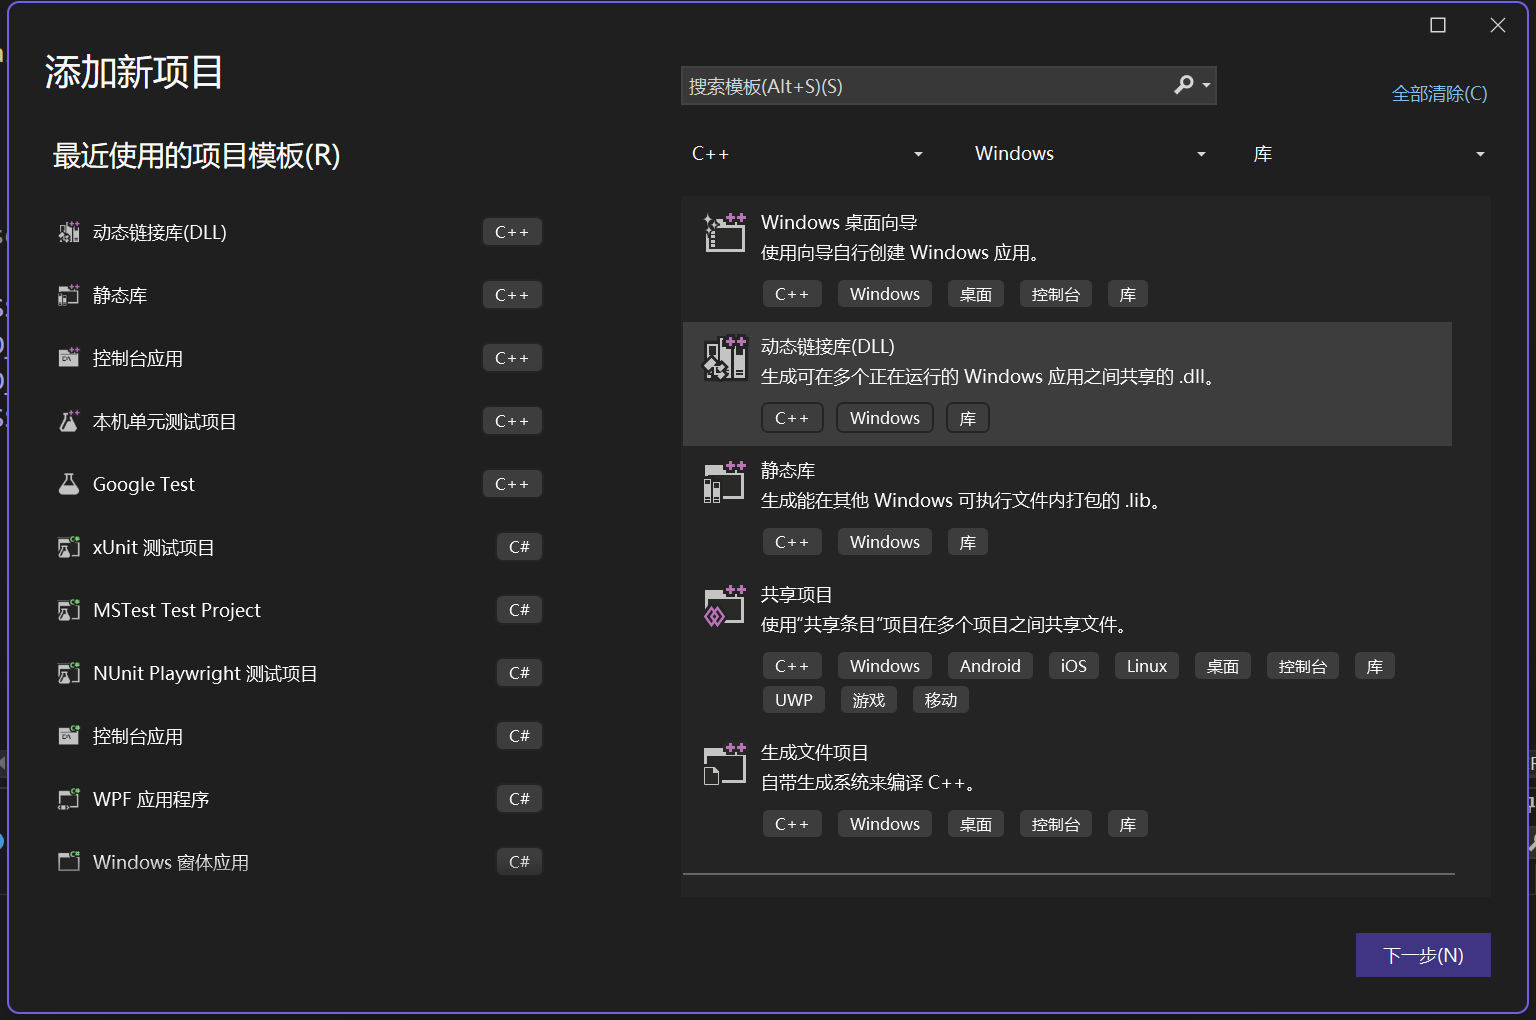This screenshot has height=1020, width=1536.
Task: Click the 桌面 tag under Windows 桌面向导
Action: [976, 294]
